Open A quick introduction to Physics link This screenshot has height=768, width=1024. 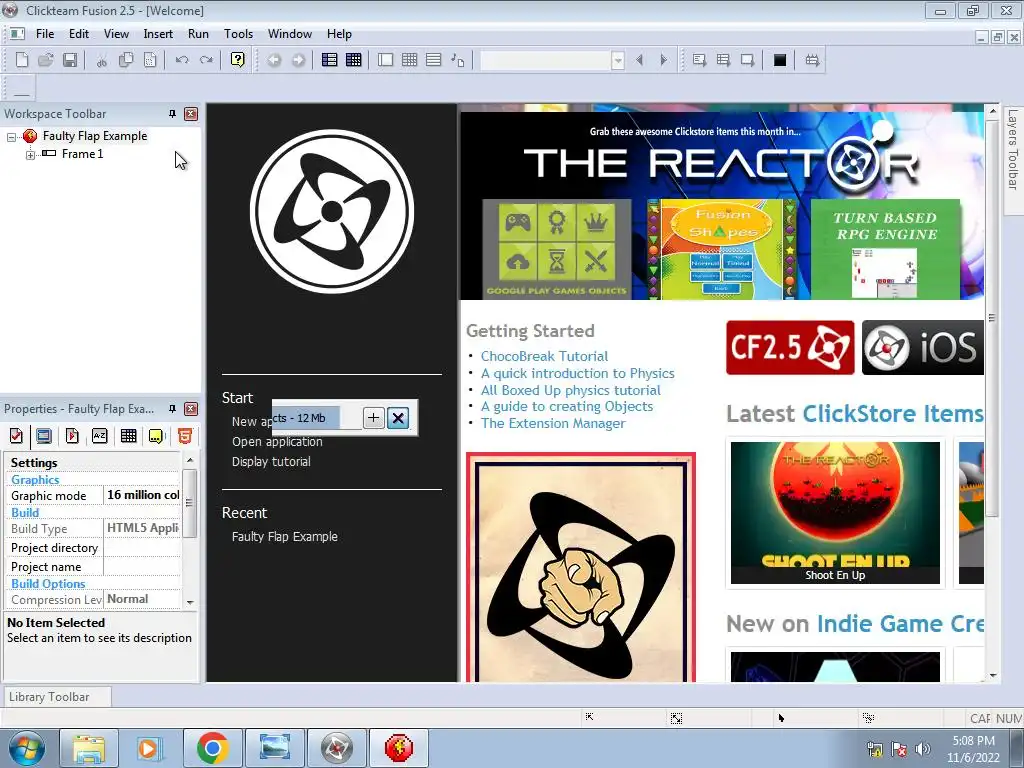click(x=578, y=373)
